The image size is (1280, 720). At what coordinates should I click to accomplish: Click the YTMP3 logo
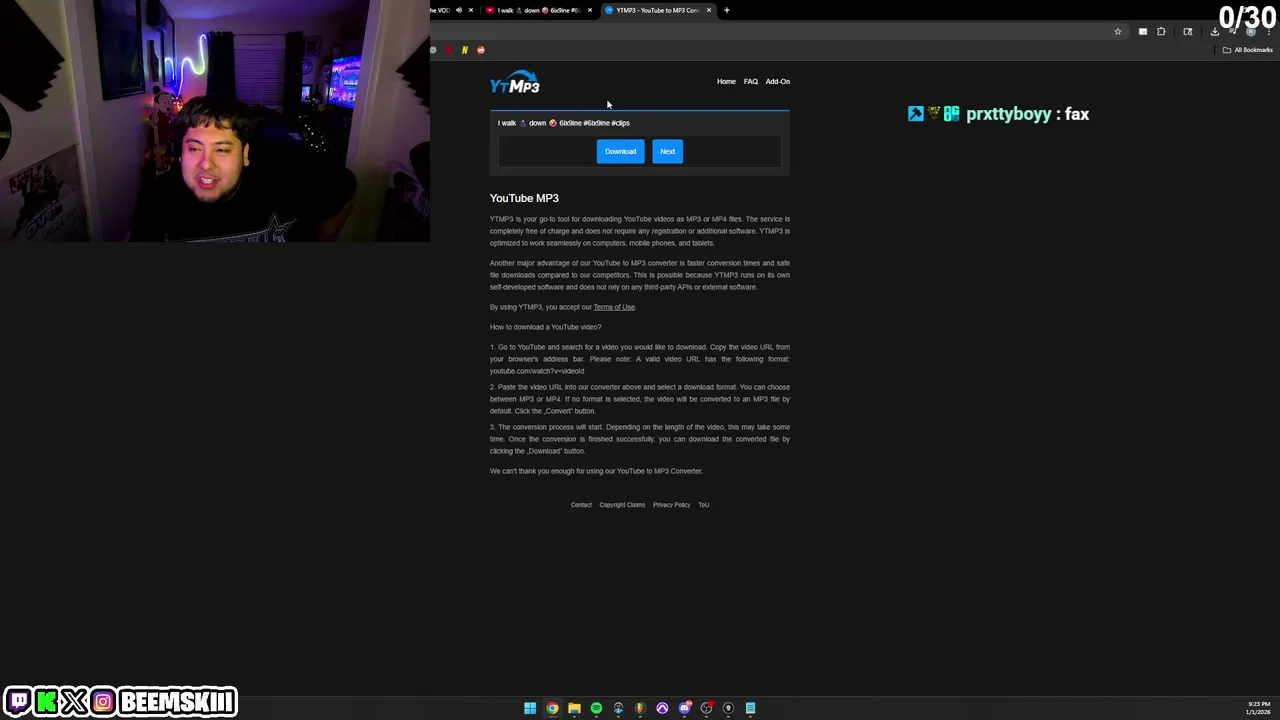point(515,82)
